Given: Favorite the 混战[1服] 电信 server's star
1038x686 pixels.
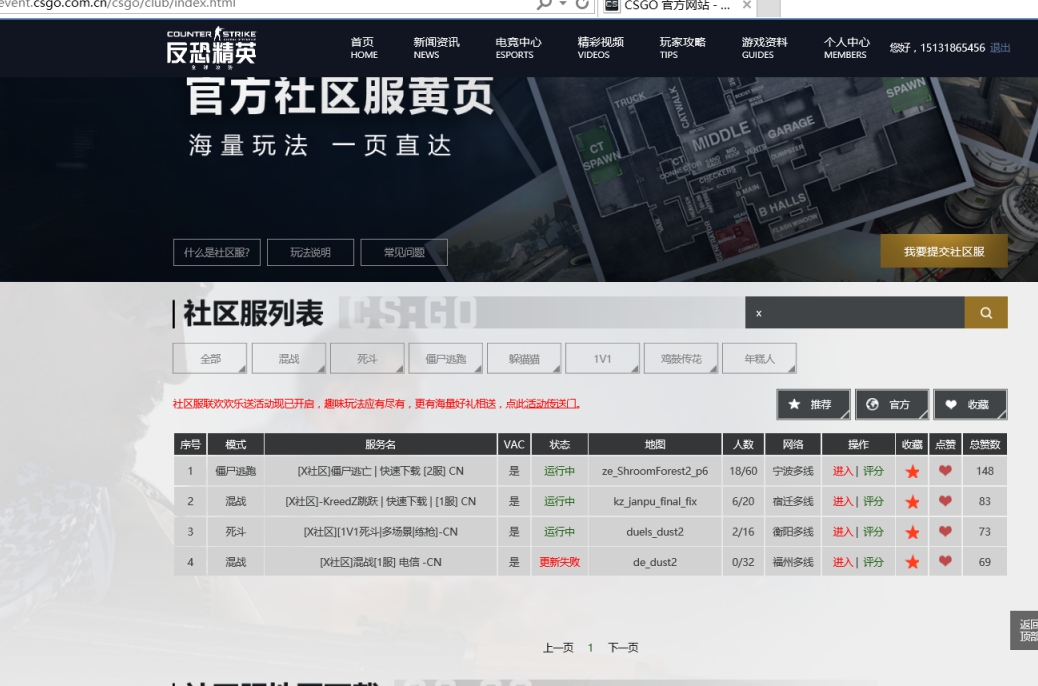Looking at the screenshot, I should point(911,562).
